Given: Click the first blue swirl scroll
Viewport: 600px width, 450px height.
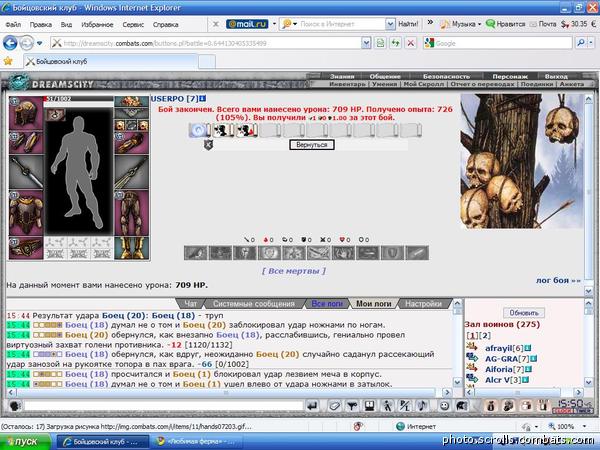Looking at the screenshot, I should pos(199,130).
